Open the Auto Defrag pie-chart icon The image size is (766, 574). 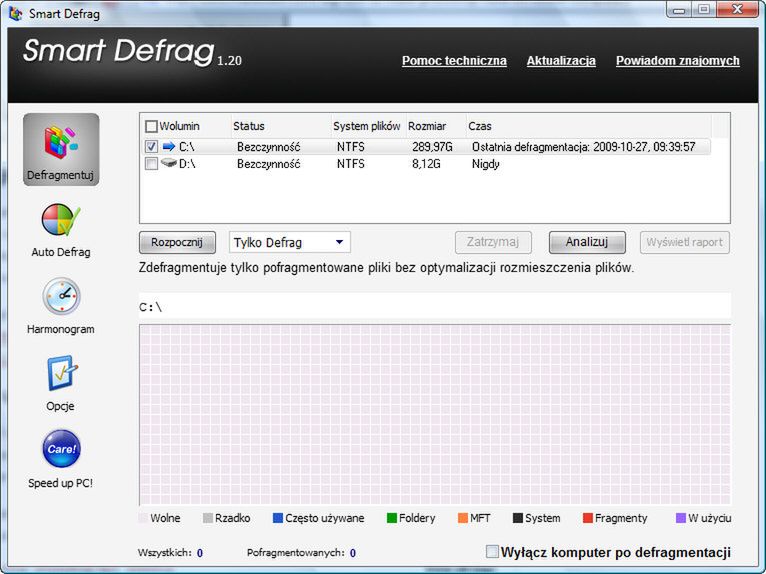tap(61, 220)
